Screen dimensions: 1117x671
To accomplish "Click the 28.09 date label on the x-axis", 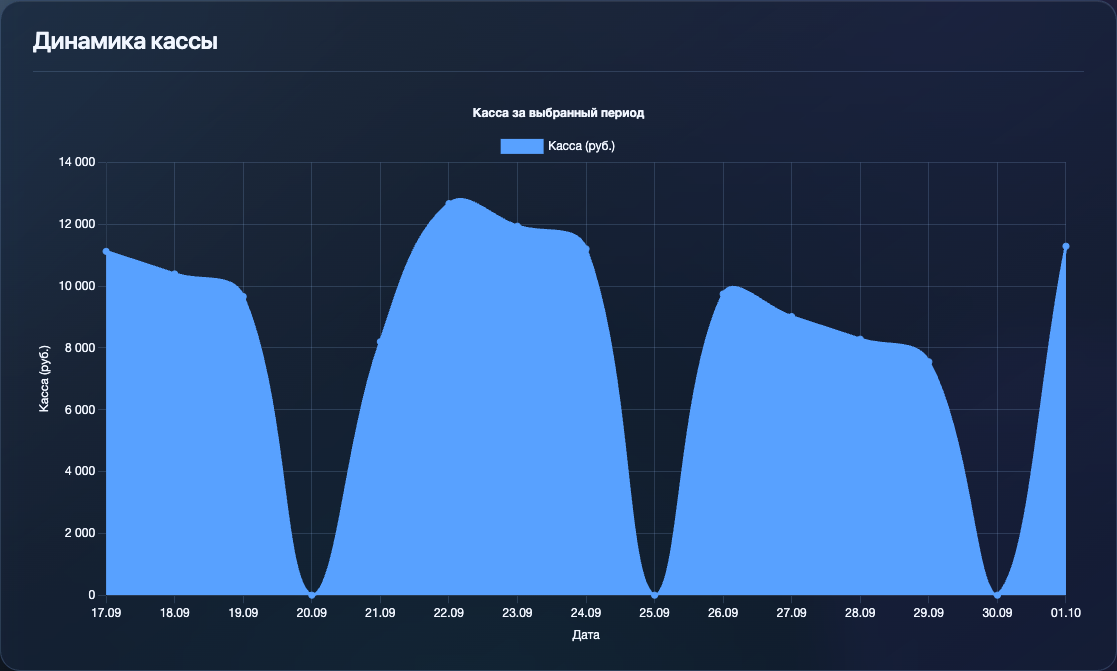I will point(860,613).
